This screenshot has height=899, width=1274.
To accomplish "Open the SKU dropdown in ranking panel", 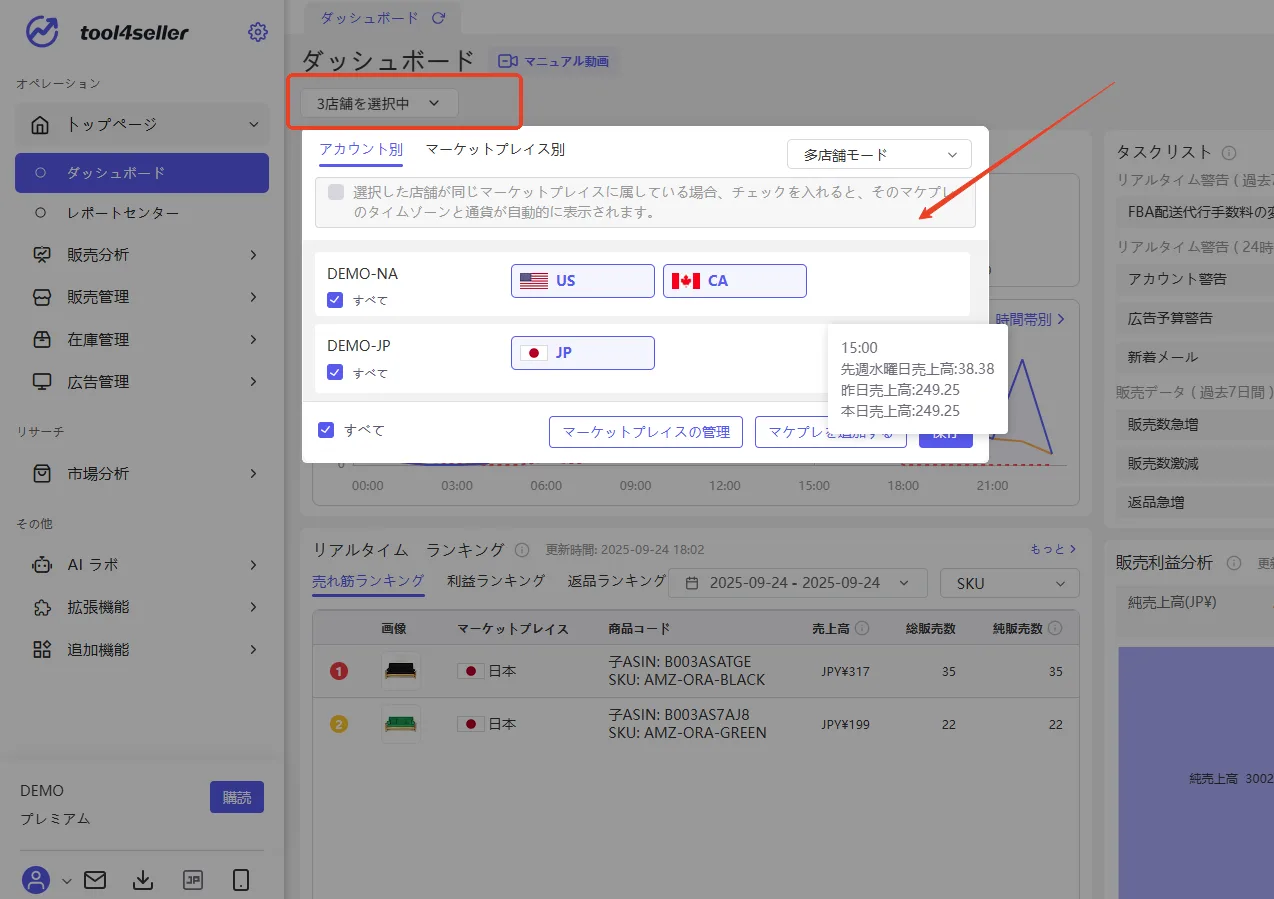I will pos(1010,583).
